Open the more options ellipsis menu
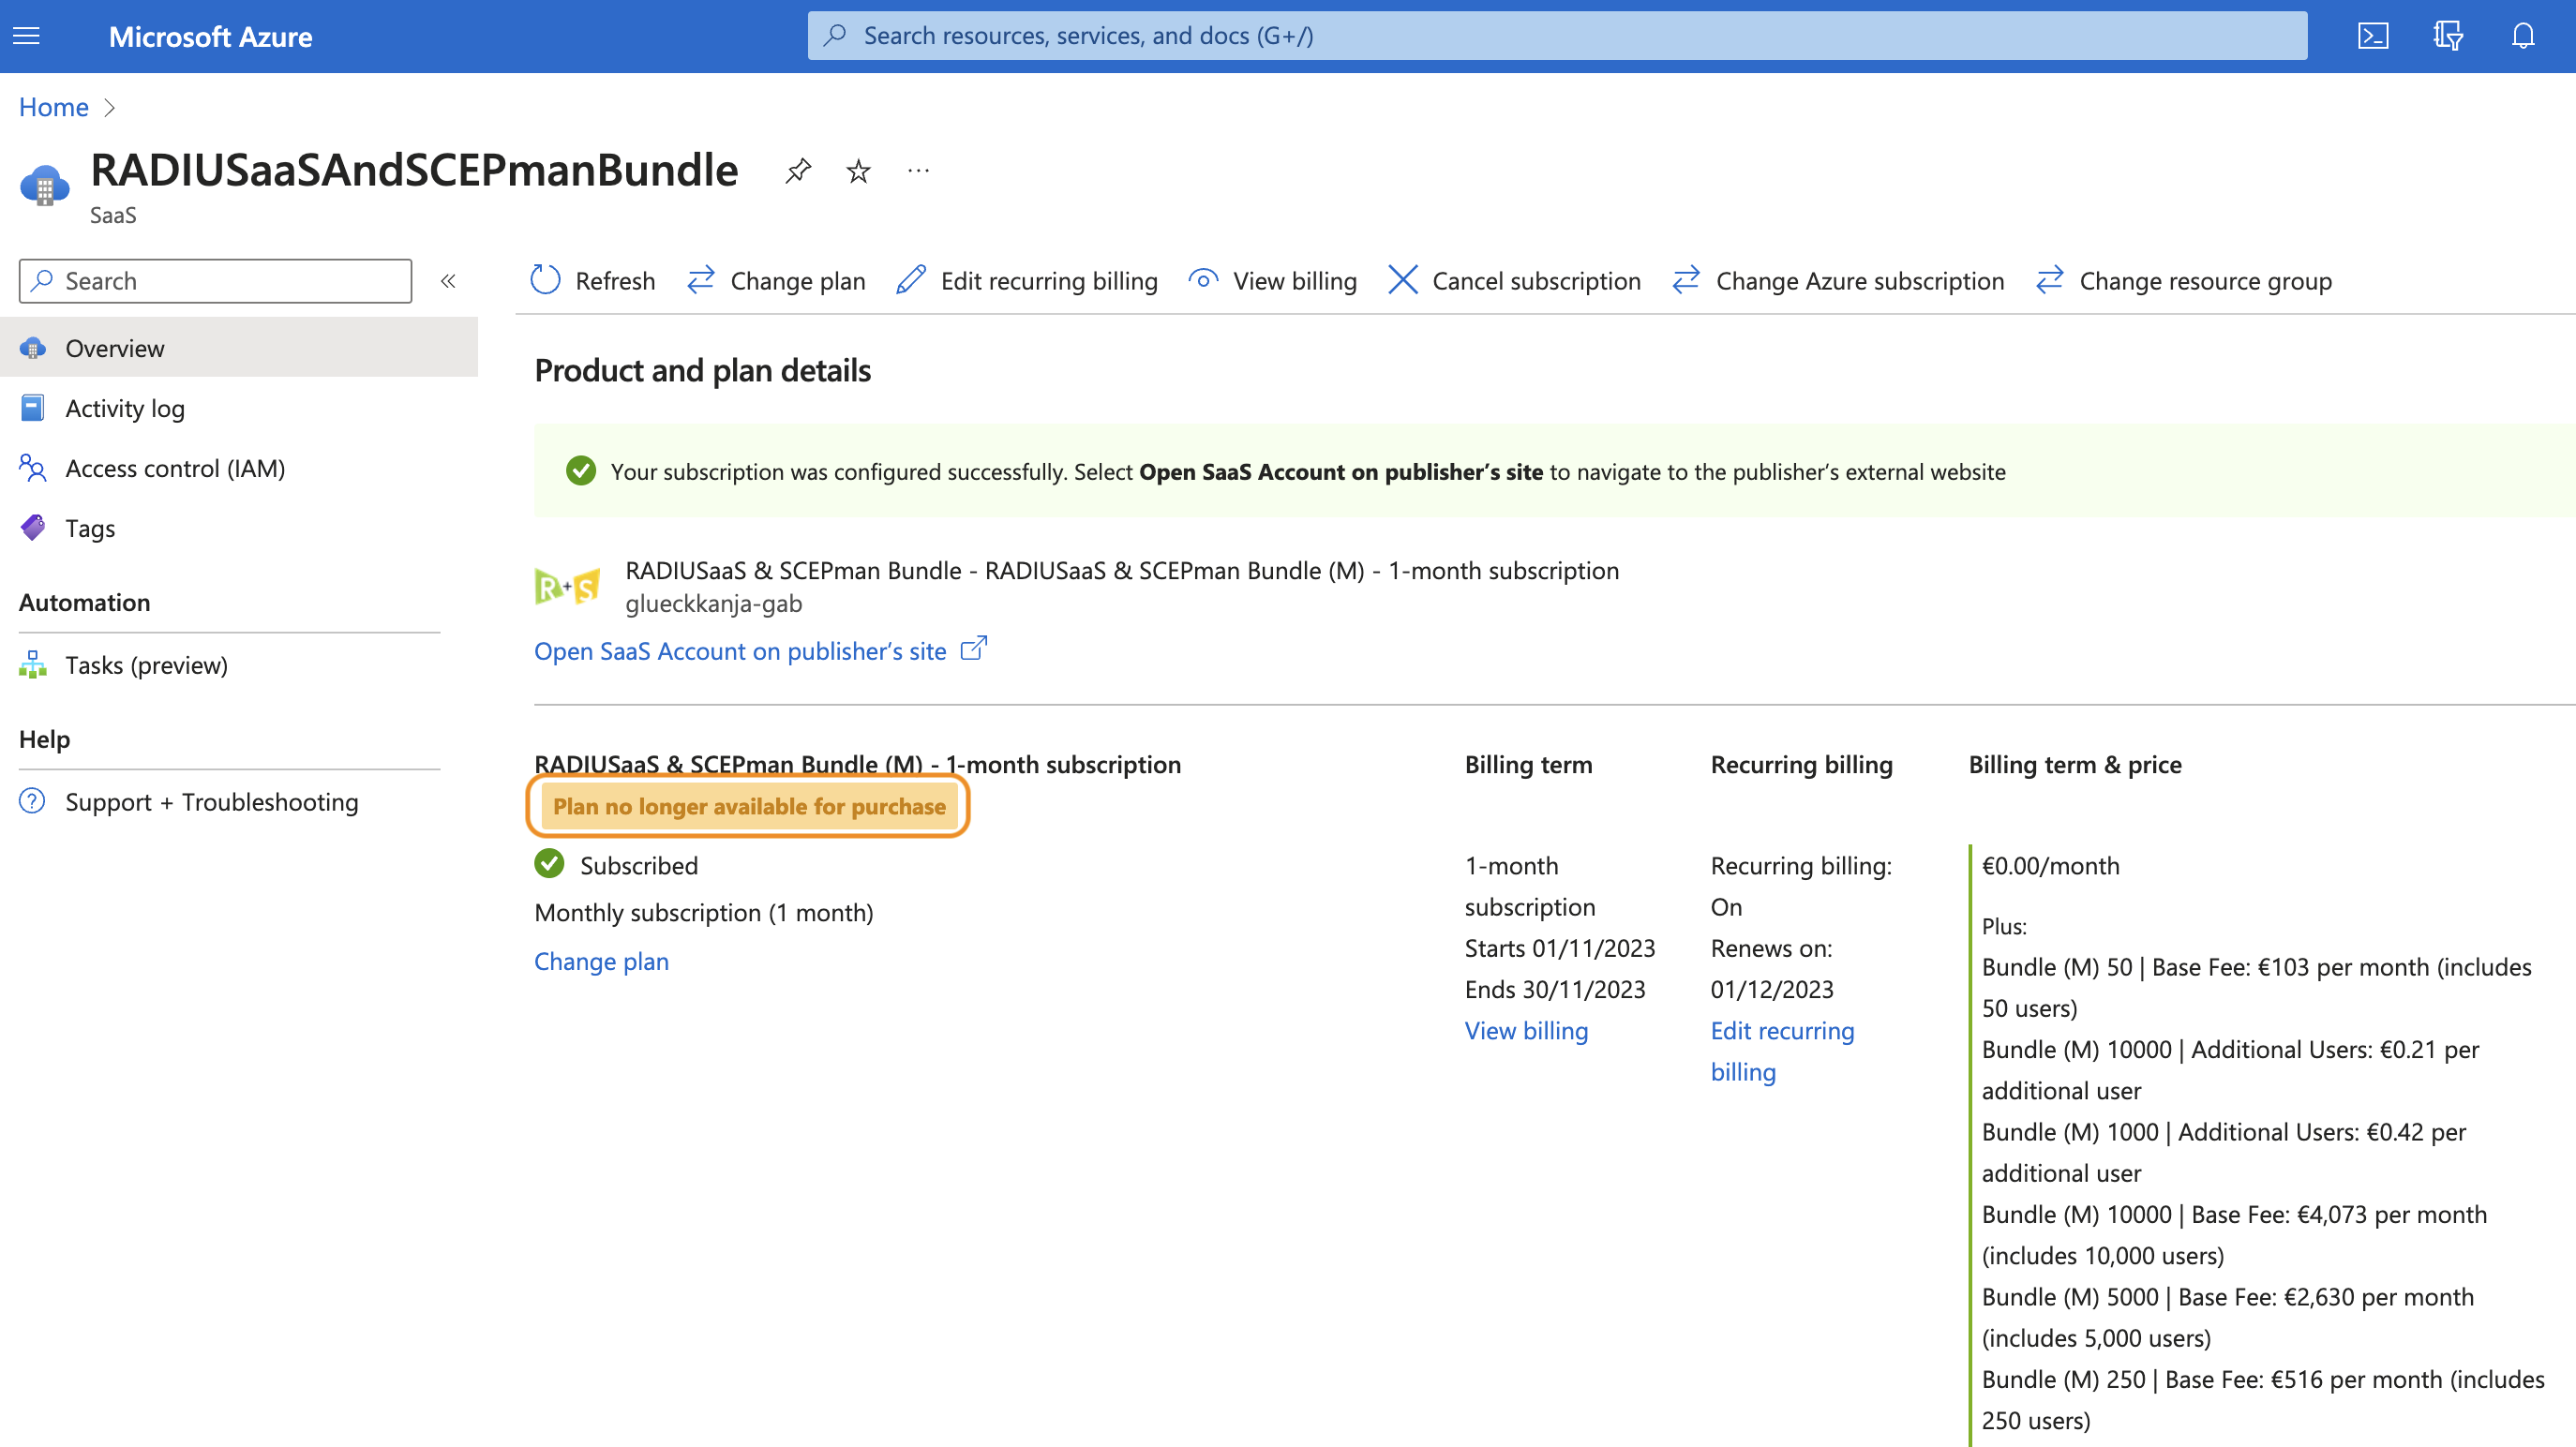This screenshot has width=2576, height=1447. pyautogui.click(x=918, y=171)
